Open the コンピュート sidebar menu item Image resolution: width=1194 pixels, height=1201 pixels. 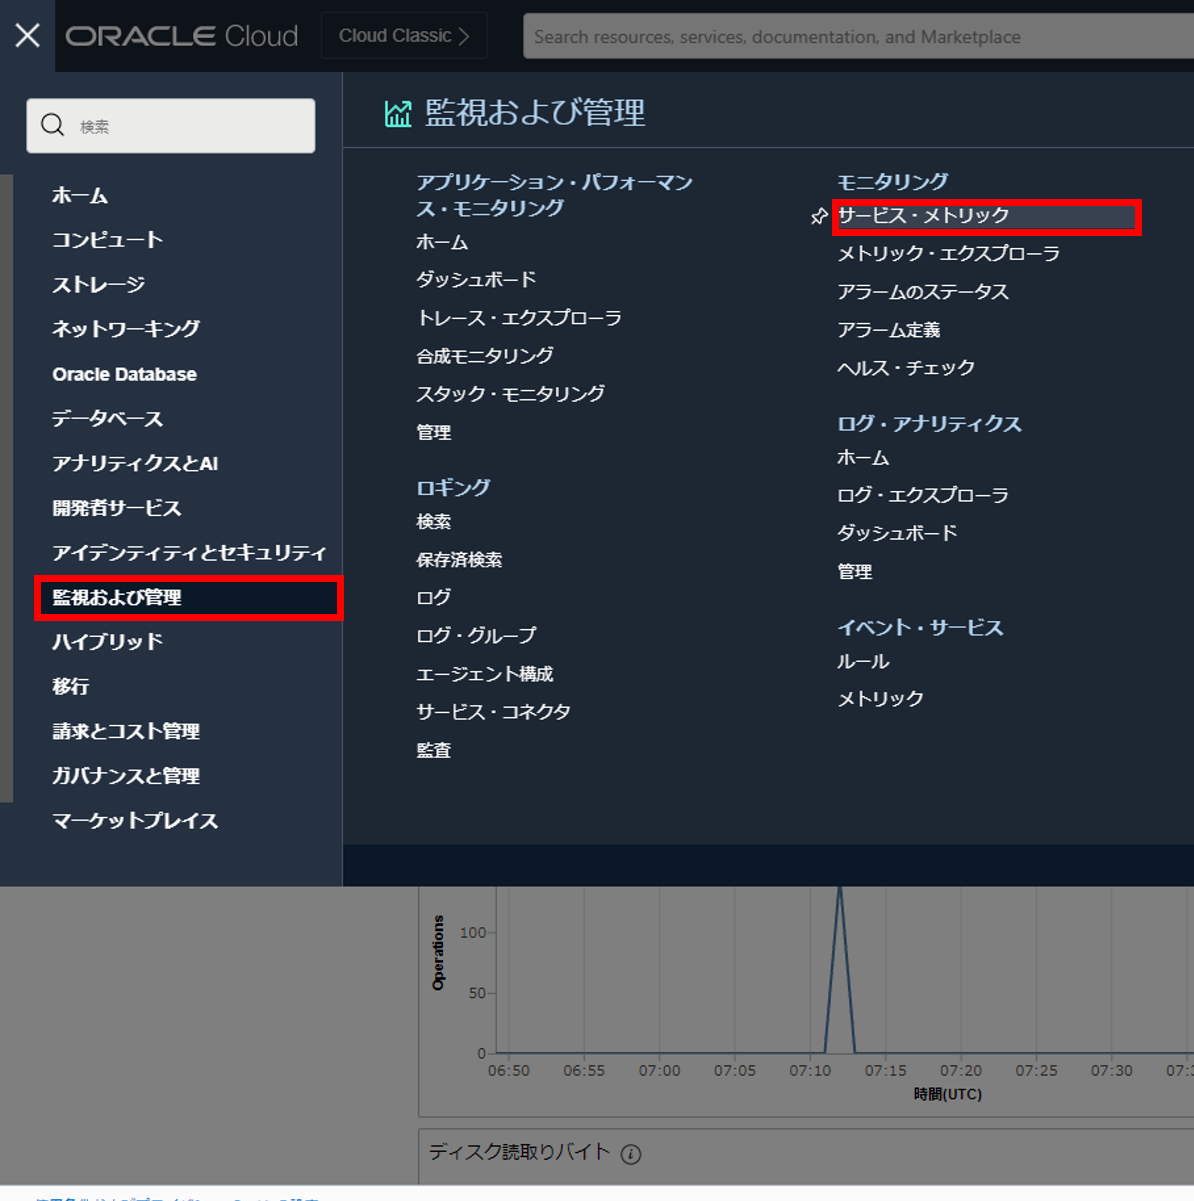click(105, 239)
